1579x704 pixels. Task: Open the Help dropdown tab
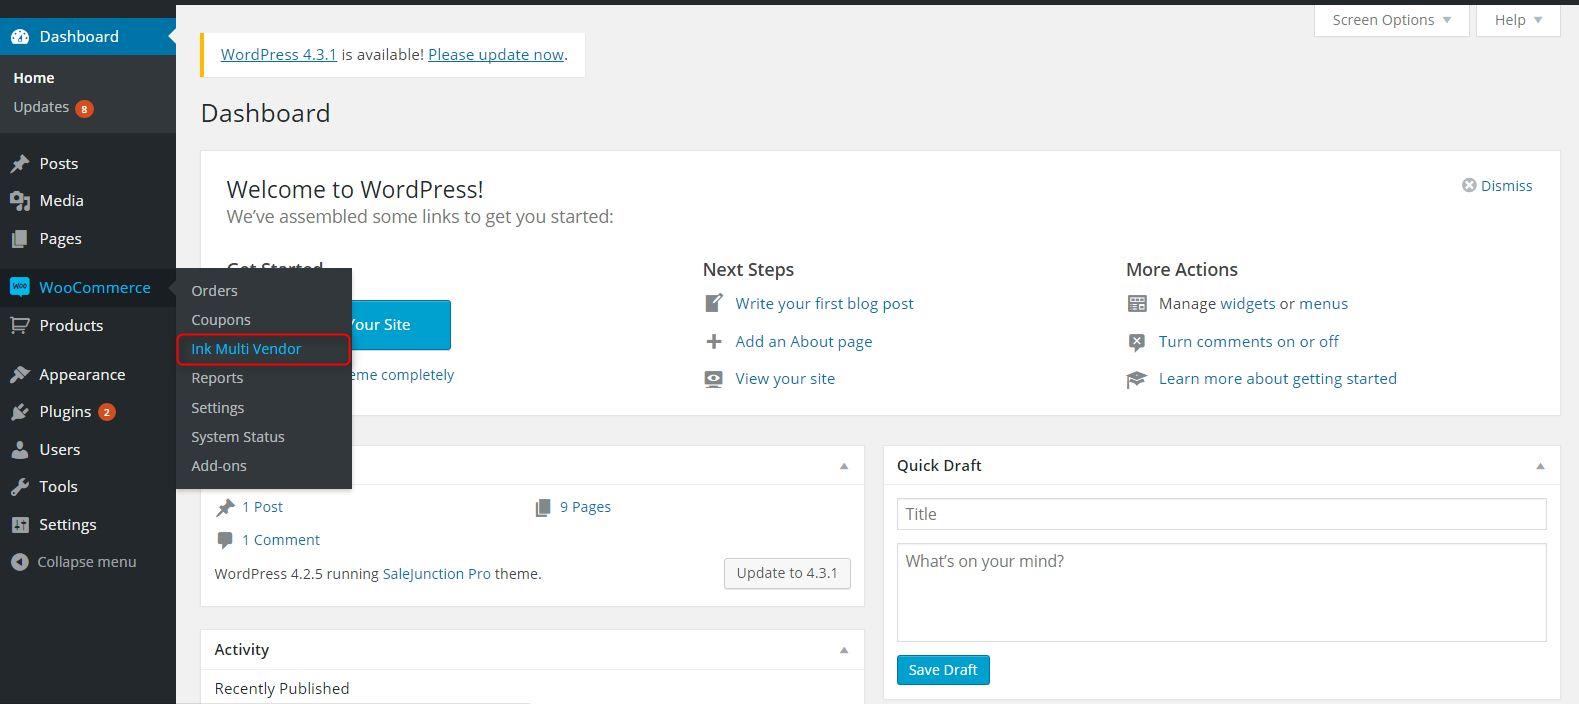click(1518, 20)
